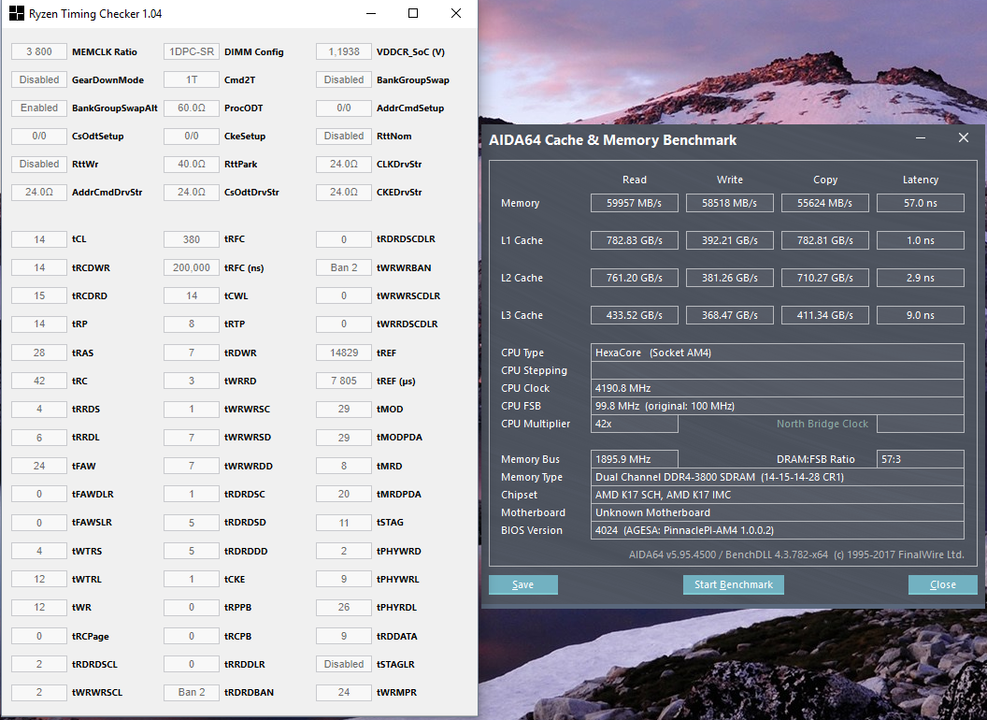
Task: Select the tRC field showing 42
Action: [x=39, y=381]
